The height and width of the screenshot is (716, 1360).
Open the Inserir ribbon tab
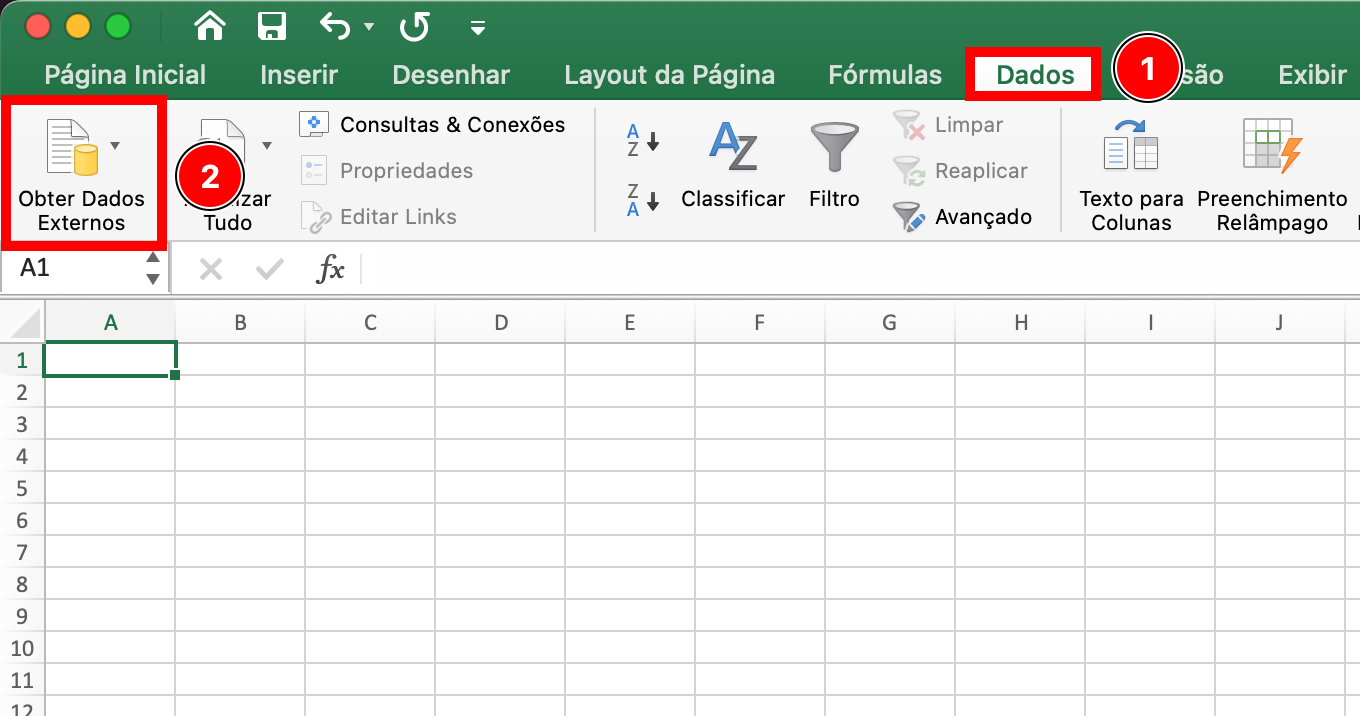point(299,75)
